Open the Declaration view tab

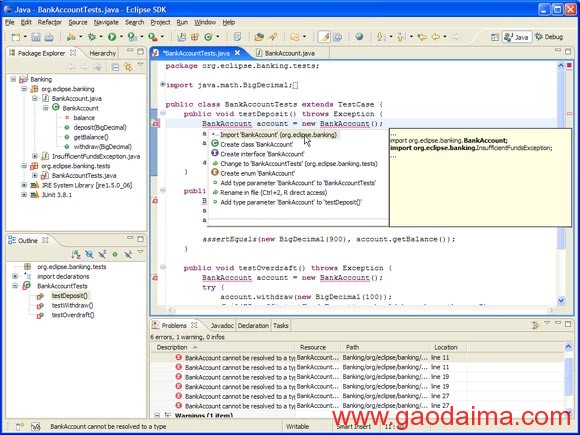[x=253, y=326]
